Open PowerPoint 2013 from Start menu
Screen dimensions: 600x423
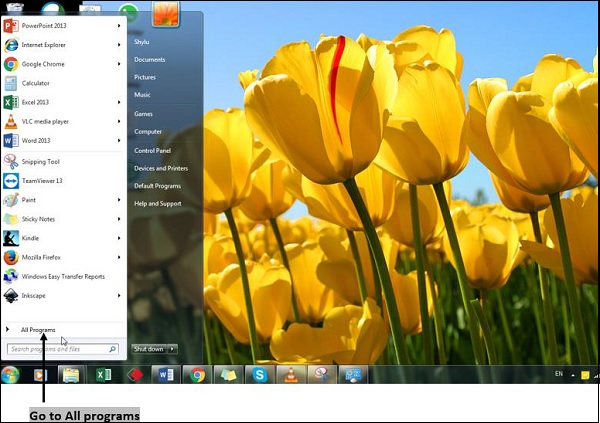[x=43, y=26]
